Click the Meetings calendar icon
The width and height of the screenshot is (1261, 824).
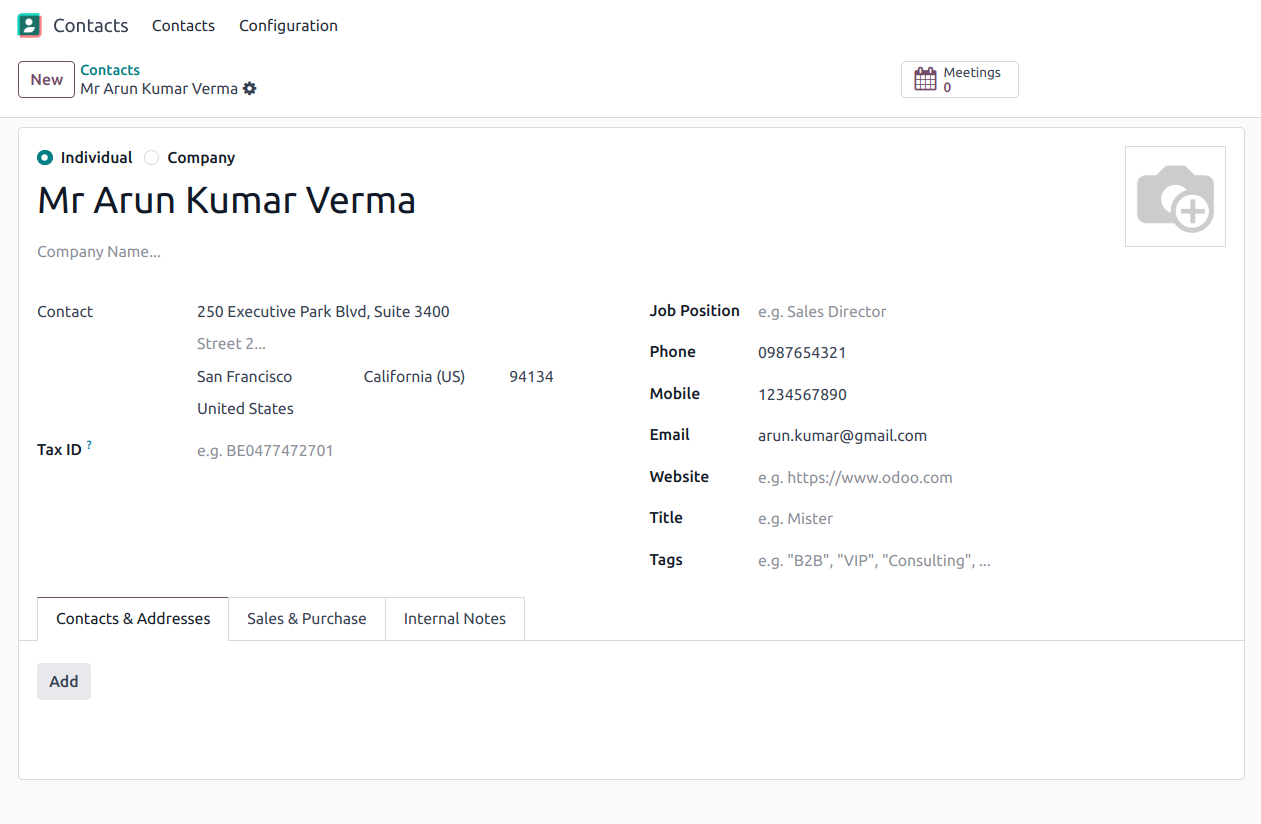tap(925, 80)
